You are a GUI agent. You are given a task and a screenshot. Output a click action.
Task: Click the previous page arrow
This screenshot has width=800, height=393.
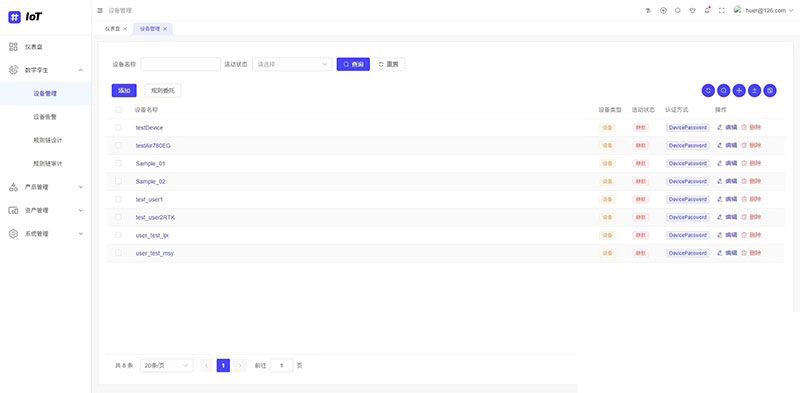point(206,365)
